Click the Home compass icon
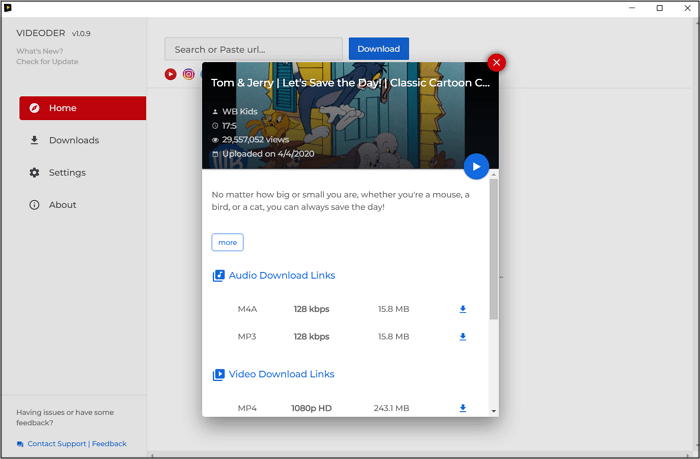Image resolution: width=700 pixels, height=459 pixels. [34, 108]
